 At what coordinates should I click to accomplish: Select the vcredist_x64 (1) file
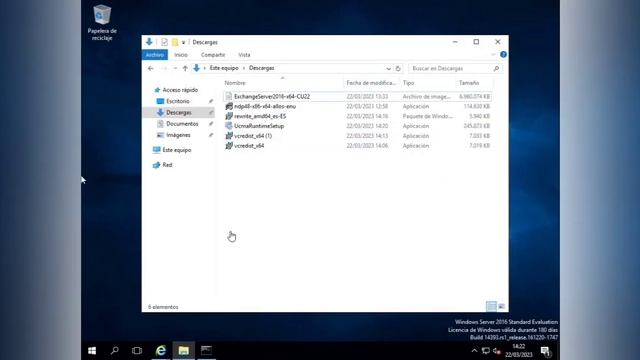(357, 136)
